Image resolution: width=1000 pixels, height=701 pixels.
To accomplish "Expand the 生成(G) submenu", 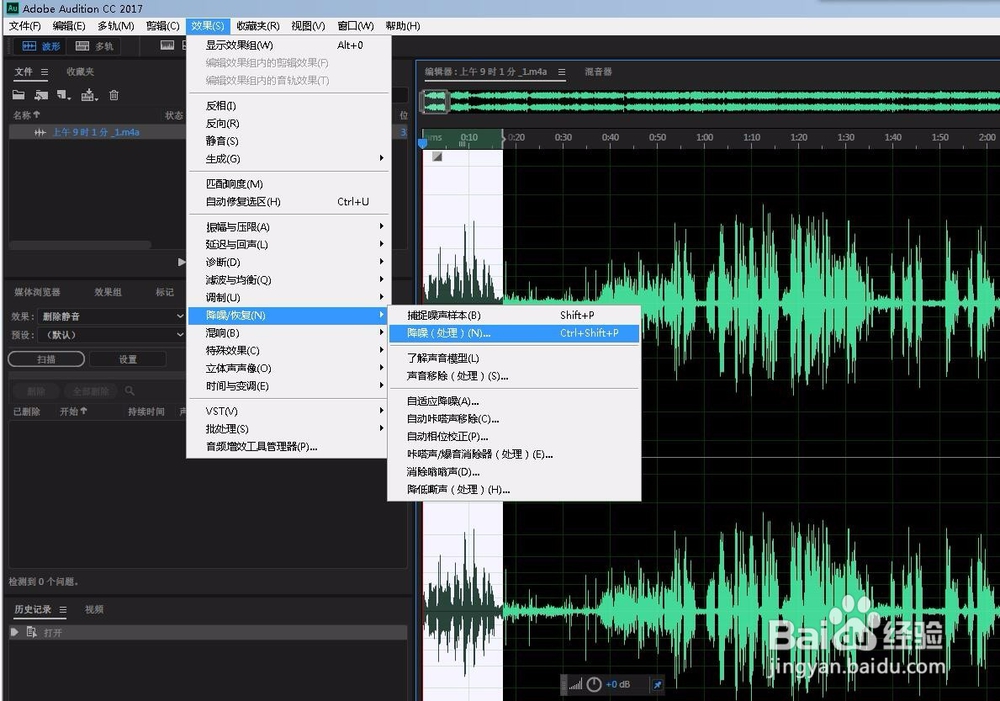I will (288, 159).
